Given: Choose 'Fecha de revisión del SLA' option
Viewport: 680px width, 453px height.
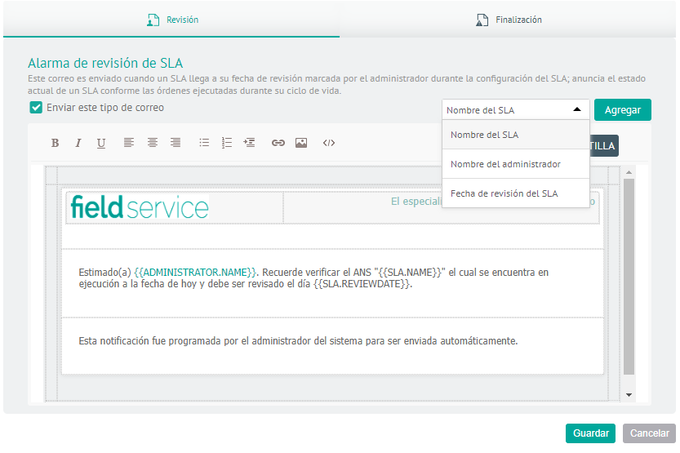Looking at the screenshot, I should (x=503, y=192).
